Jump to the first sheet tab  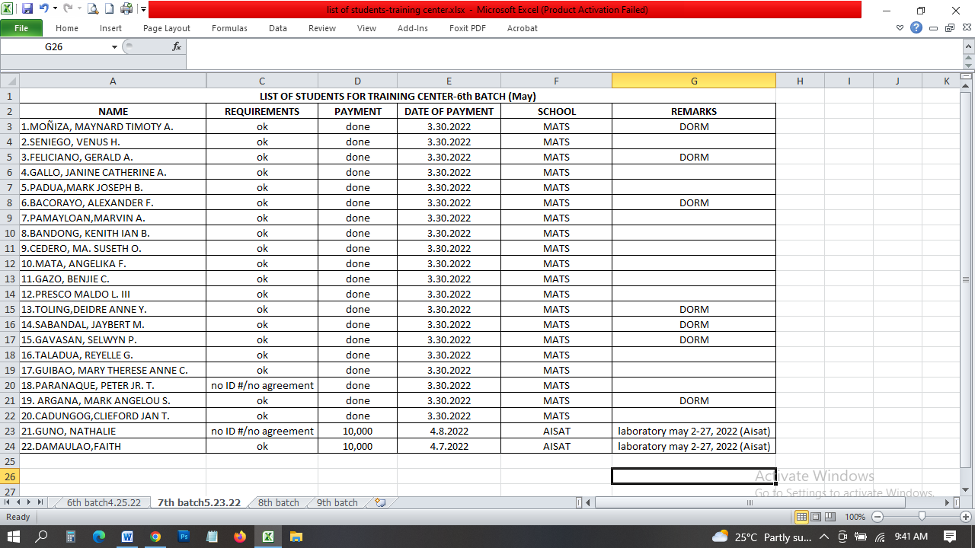coord(7,502)
